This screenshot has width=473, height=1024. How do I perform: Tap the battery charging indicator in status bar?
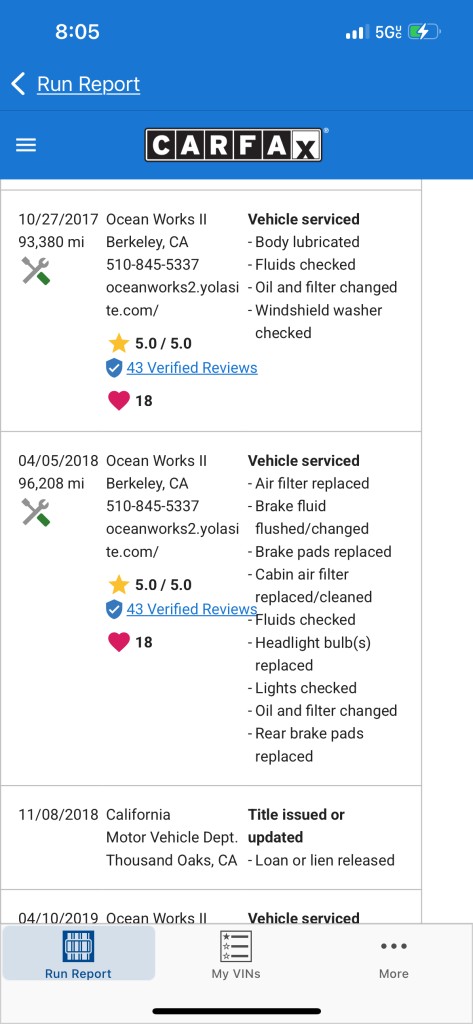[425, 31]
